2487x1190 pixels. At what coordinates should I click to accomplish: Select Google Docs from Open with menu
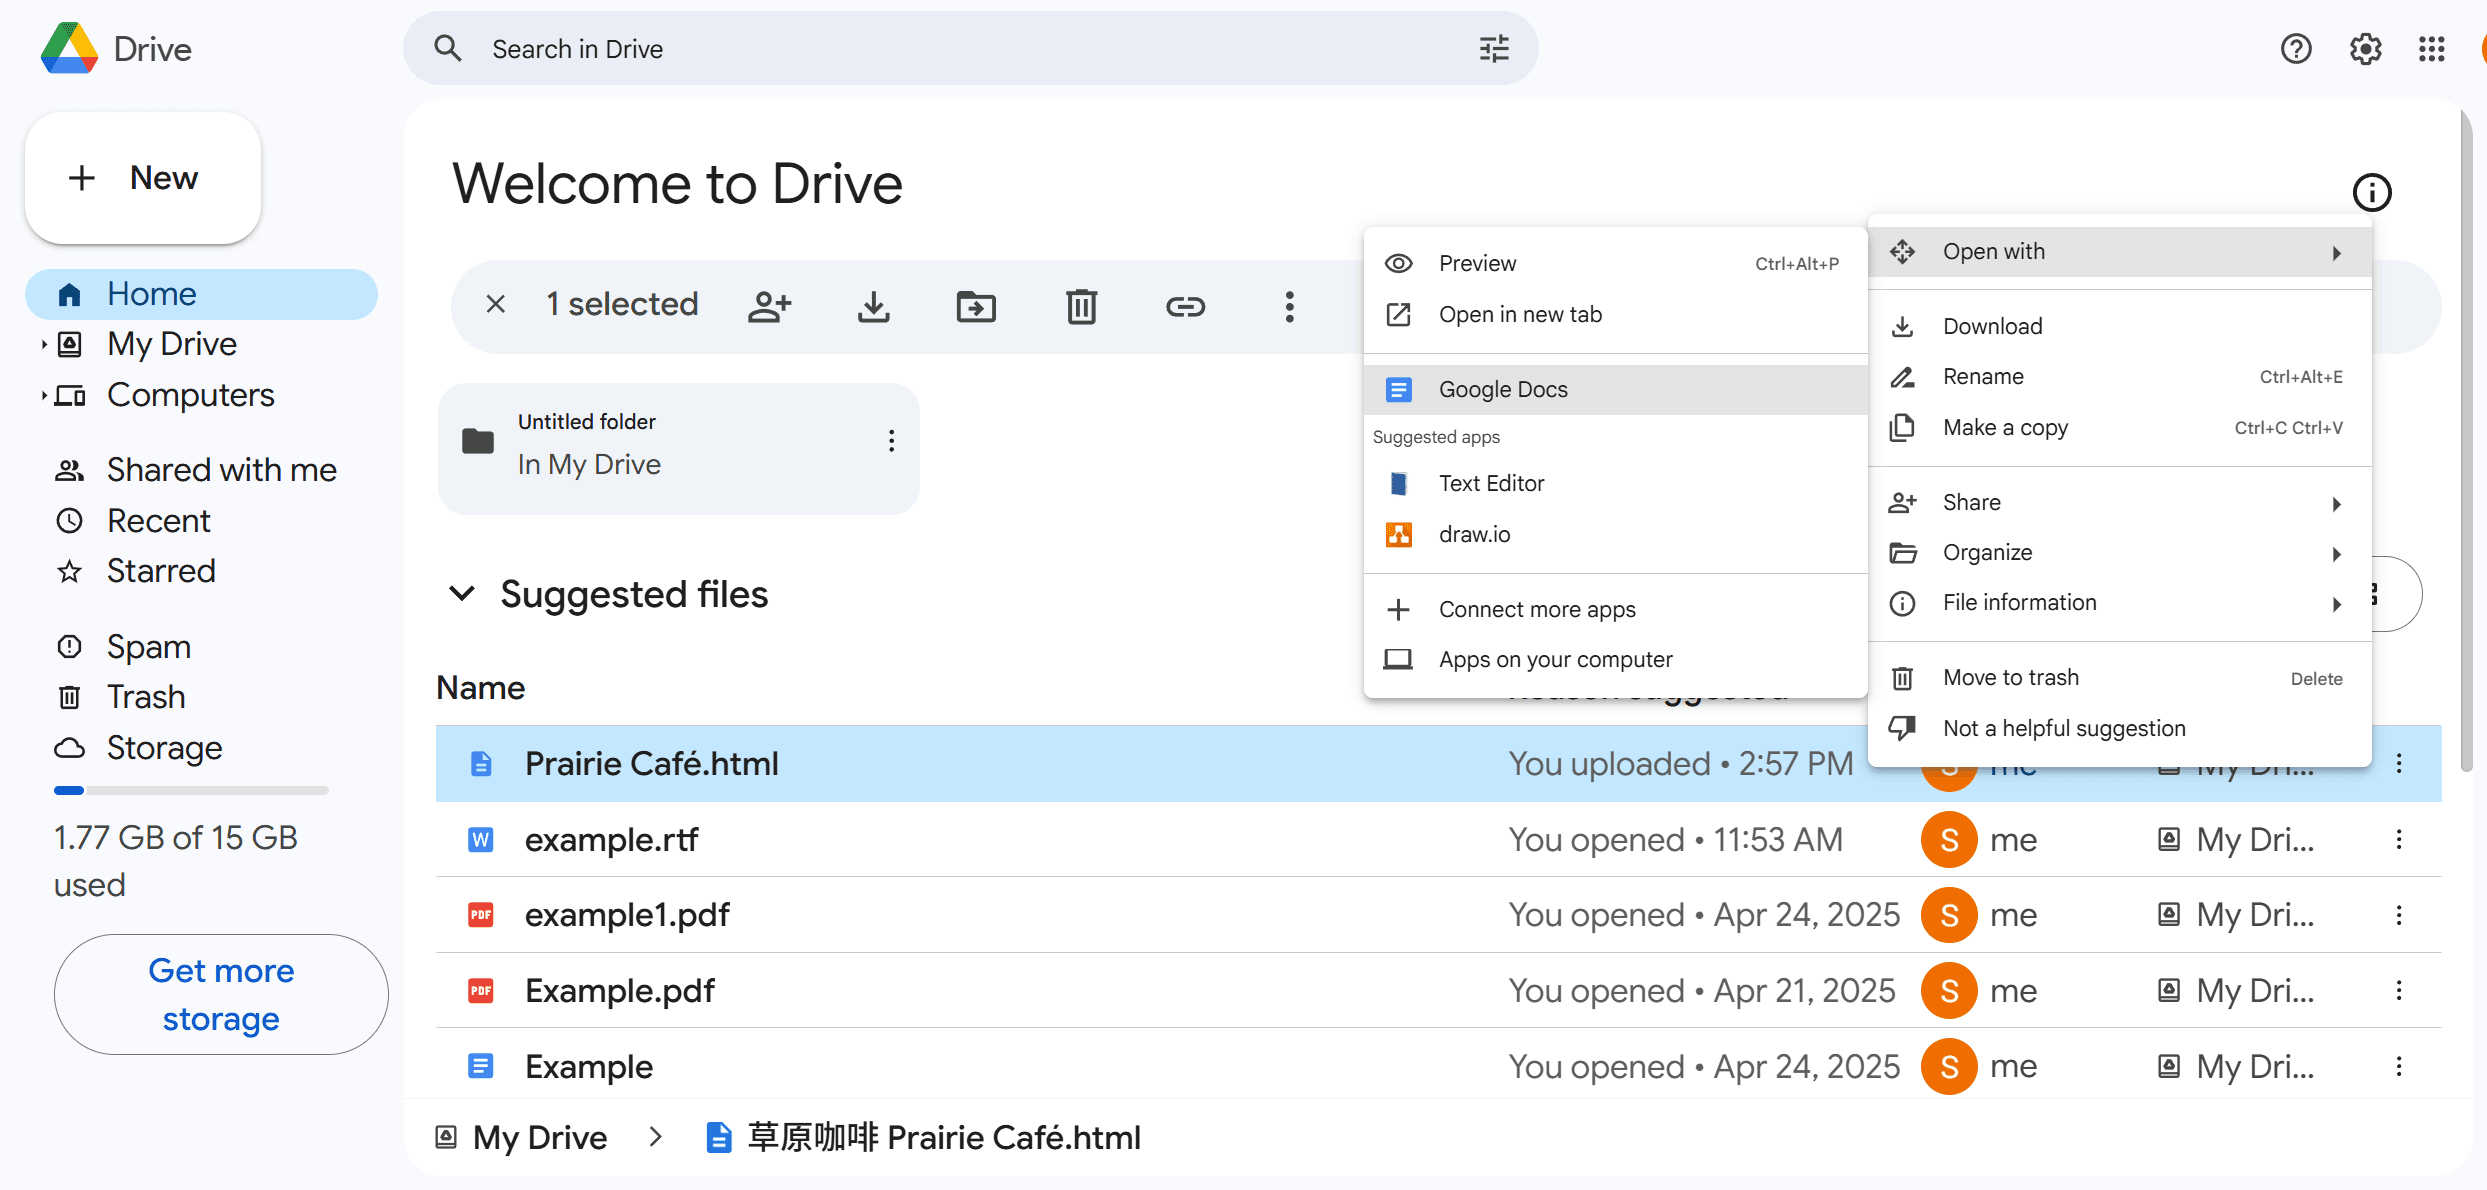click(x=1503, y=389)
